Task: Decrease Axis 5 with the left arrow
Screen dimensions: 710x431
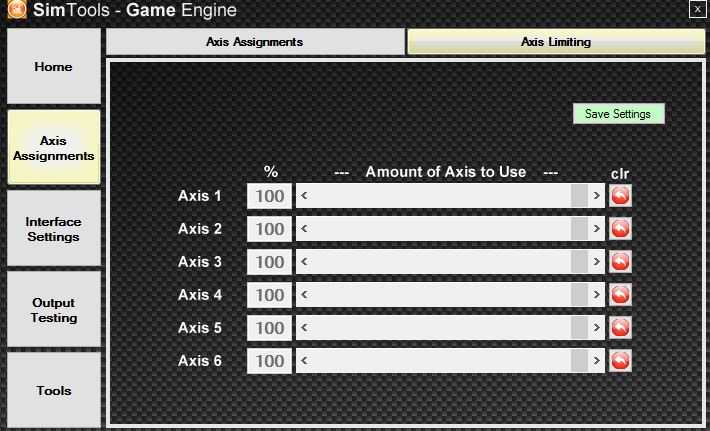Action: pyautogui.click(x=304, y=328)
